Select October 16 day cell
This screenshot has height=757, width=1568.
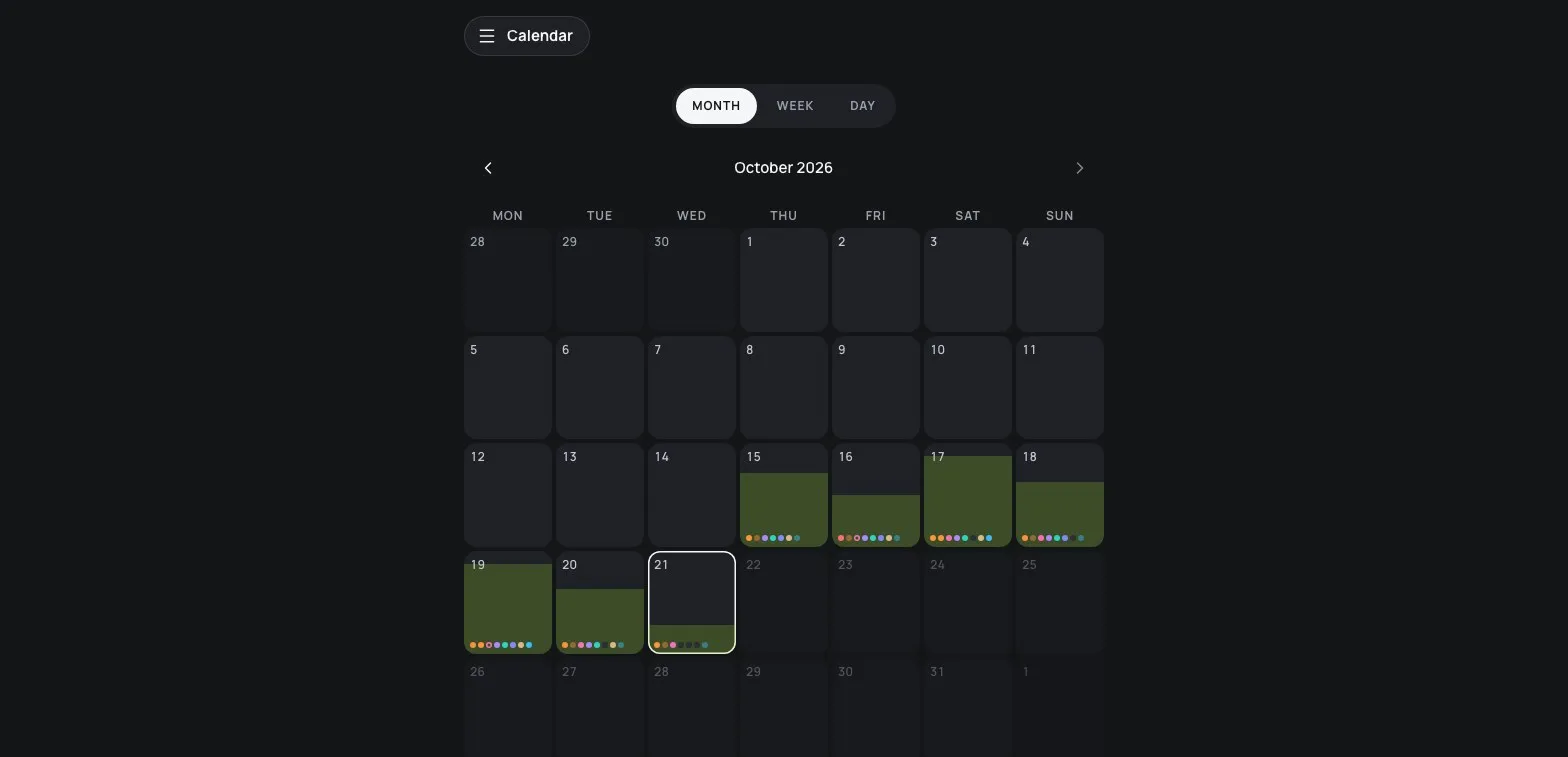click(876, 495)
